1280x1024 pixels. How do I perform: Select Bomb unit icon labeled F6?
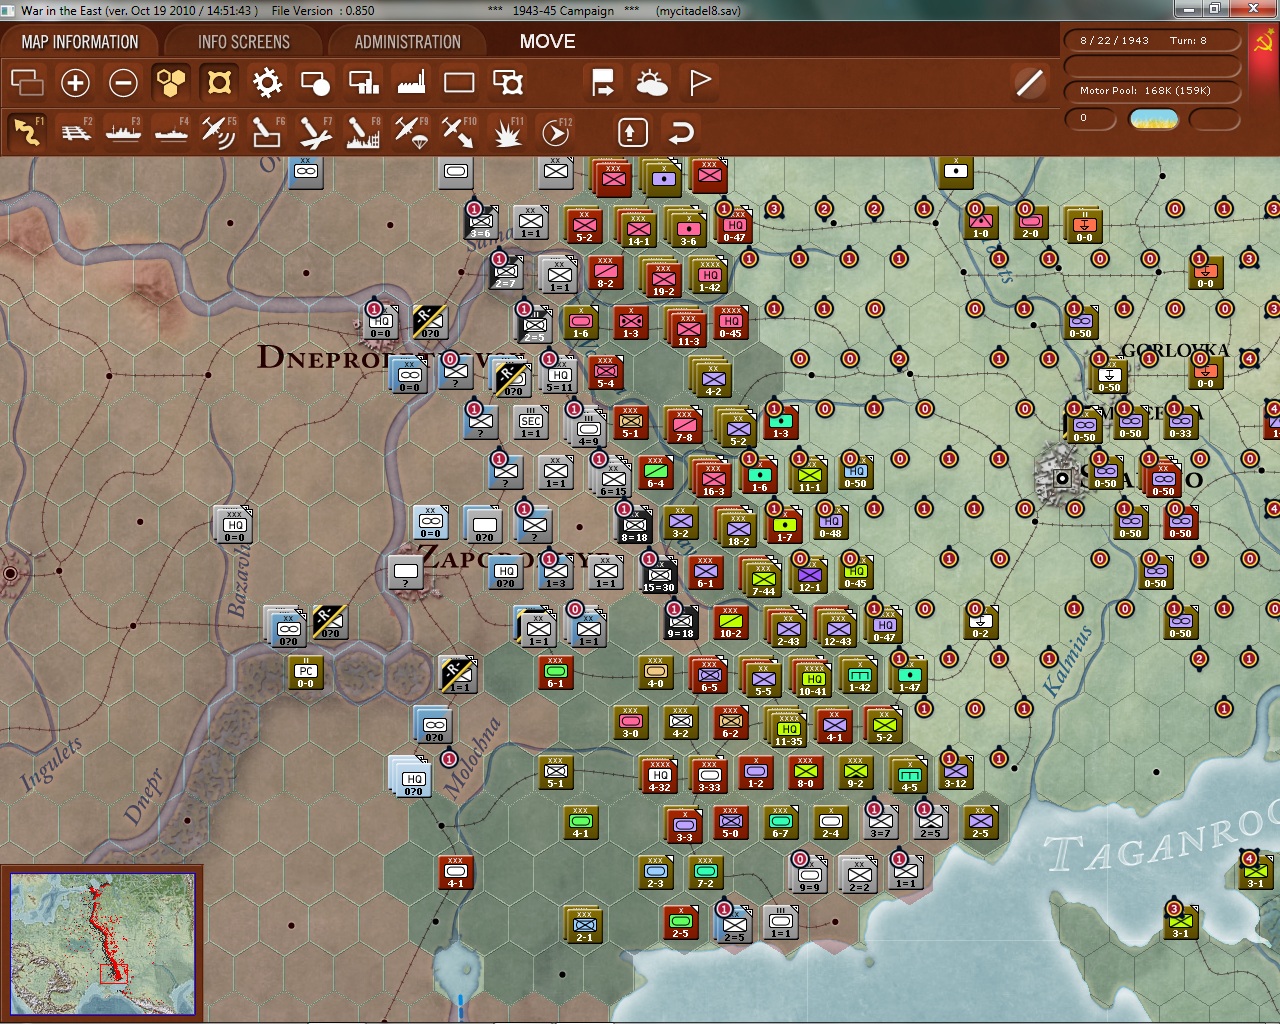point(266,132)
